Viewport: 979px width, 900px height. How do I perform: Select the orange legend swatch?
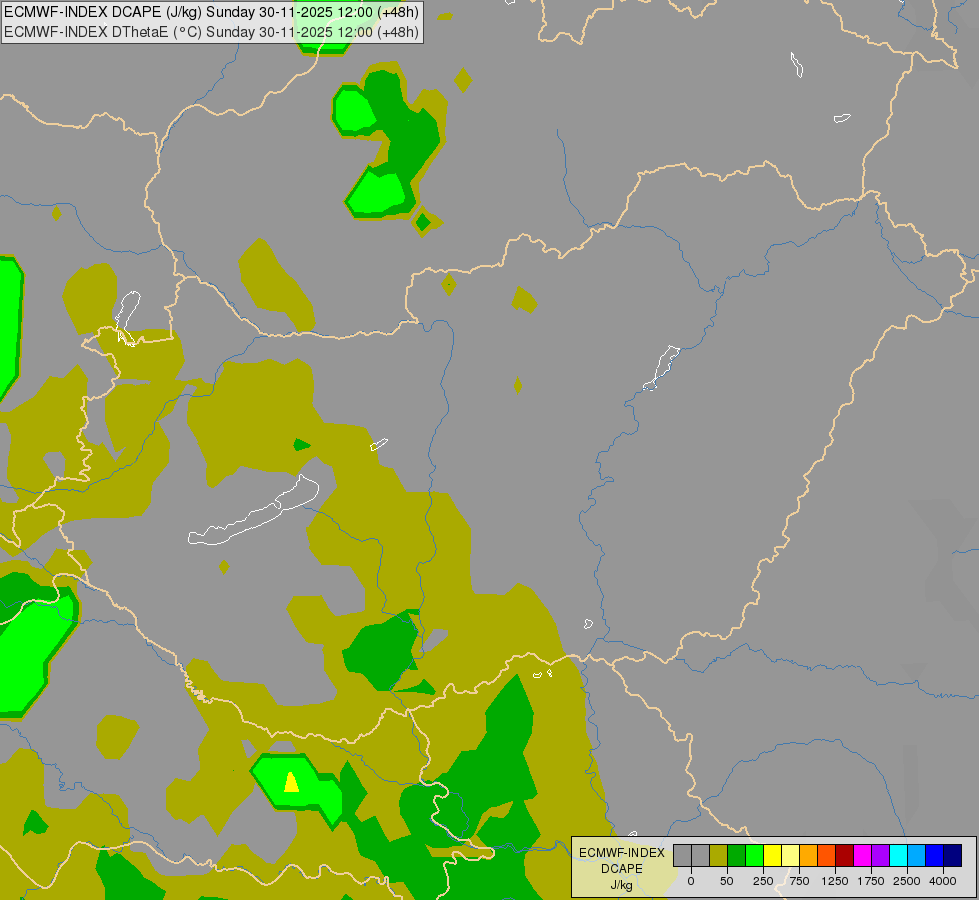809,855
